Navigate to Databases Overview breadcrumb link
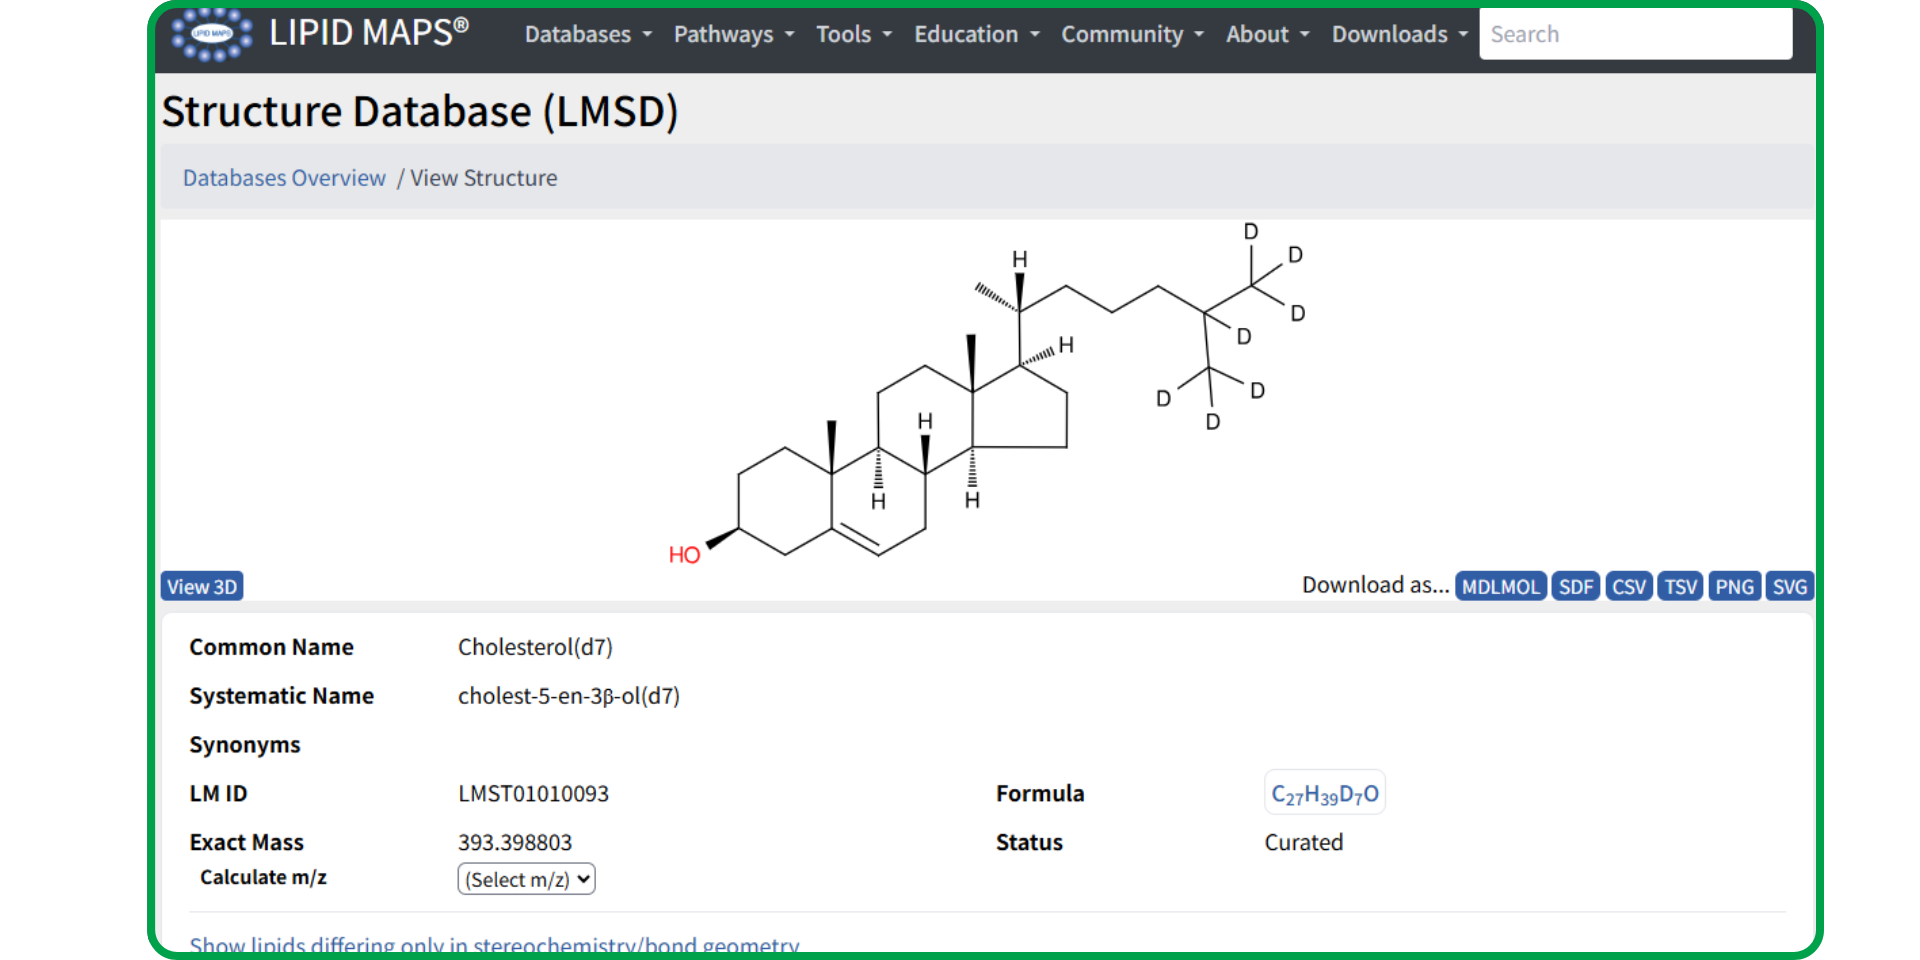 284,177
